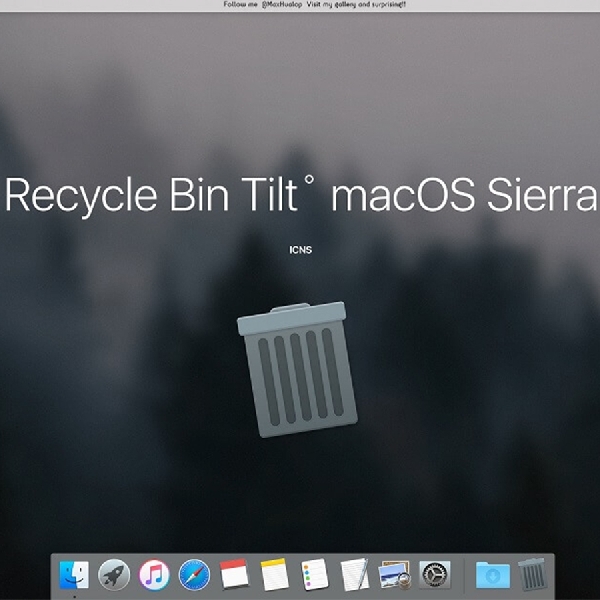600x600 pixels.
Task: Open System Preferences gear in dock
Action: [435, 574]
